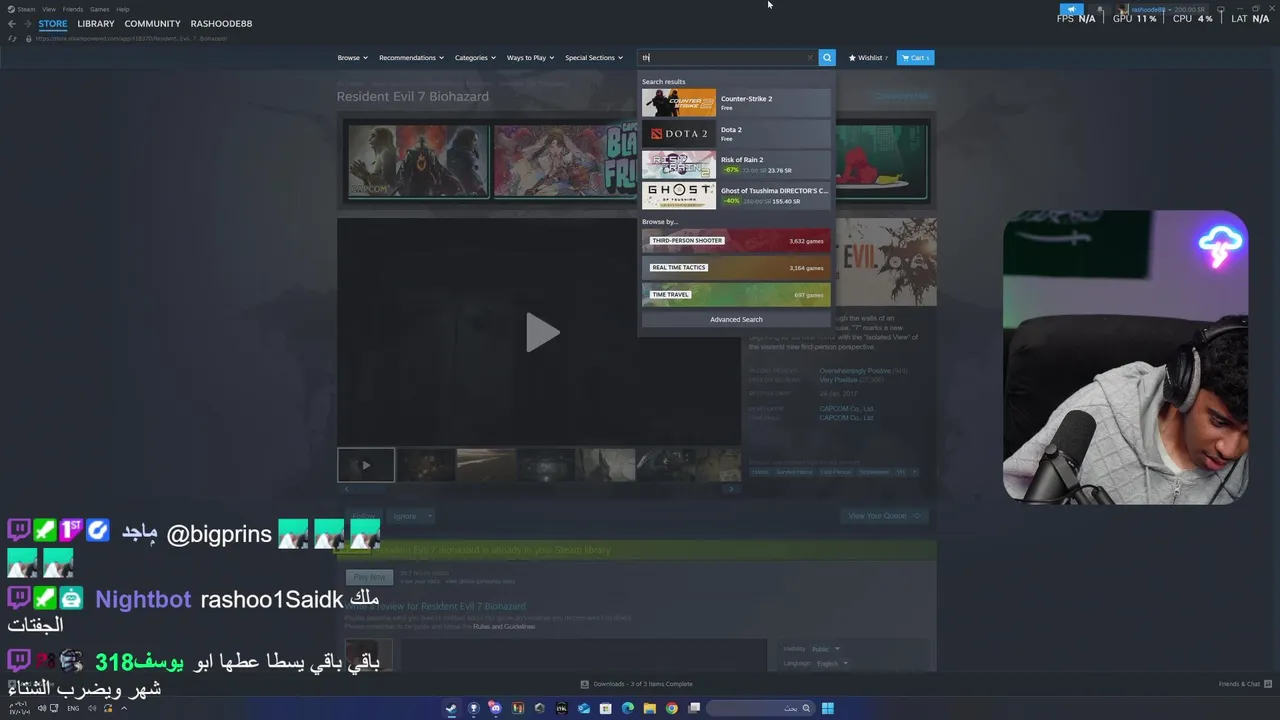1280x720 pixels.
Task: Select Dota 2 search result
Action: point(736,134)
